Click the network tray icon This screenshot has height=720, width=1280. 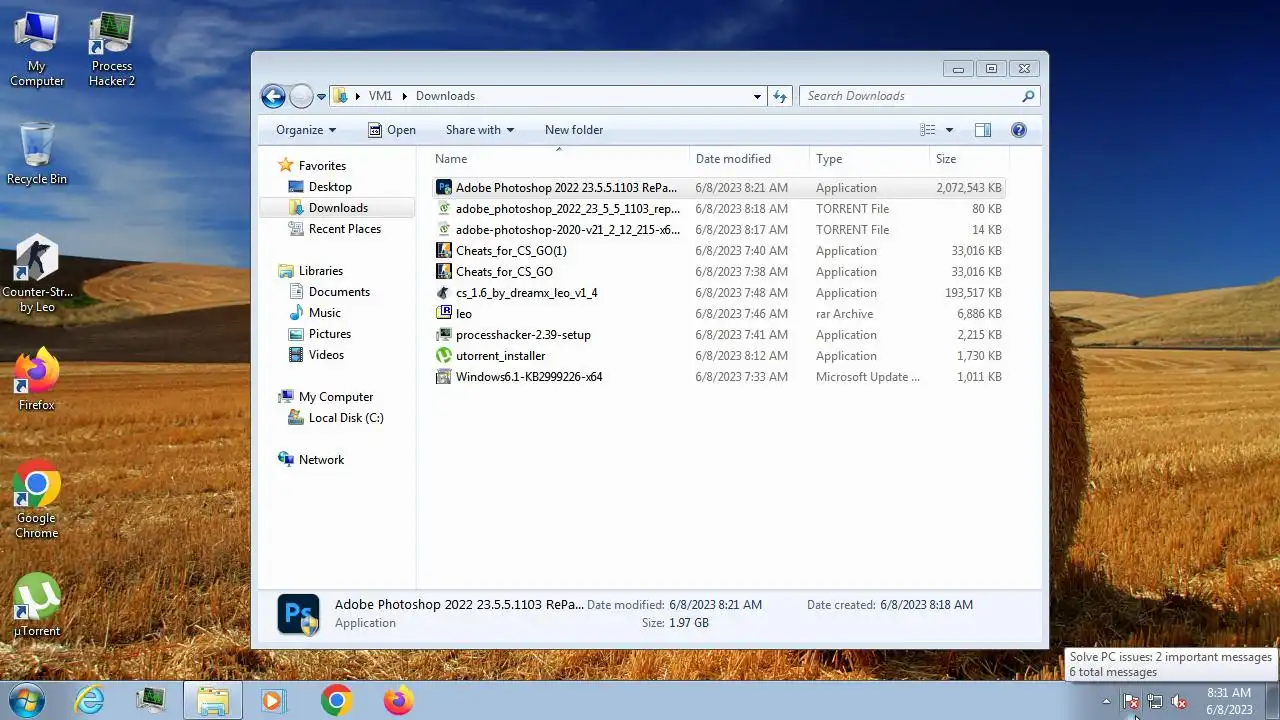[1155, 702]
